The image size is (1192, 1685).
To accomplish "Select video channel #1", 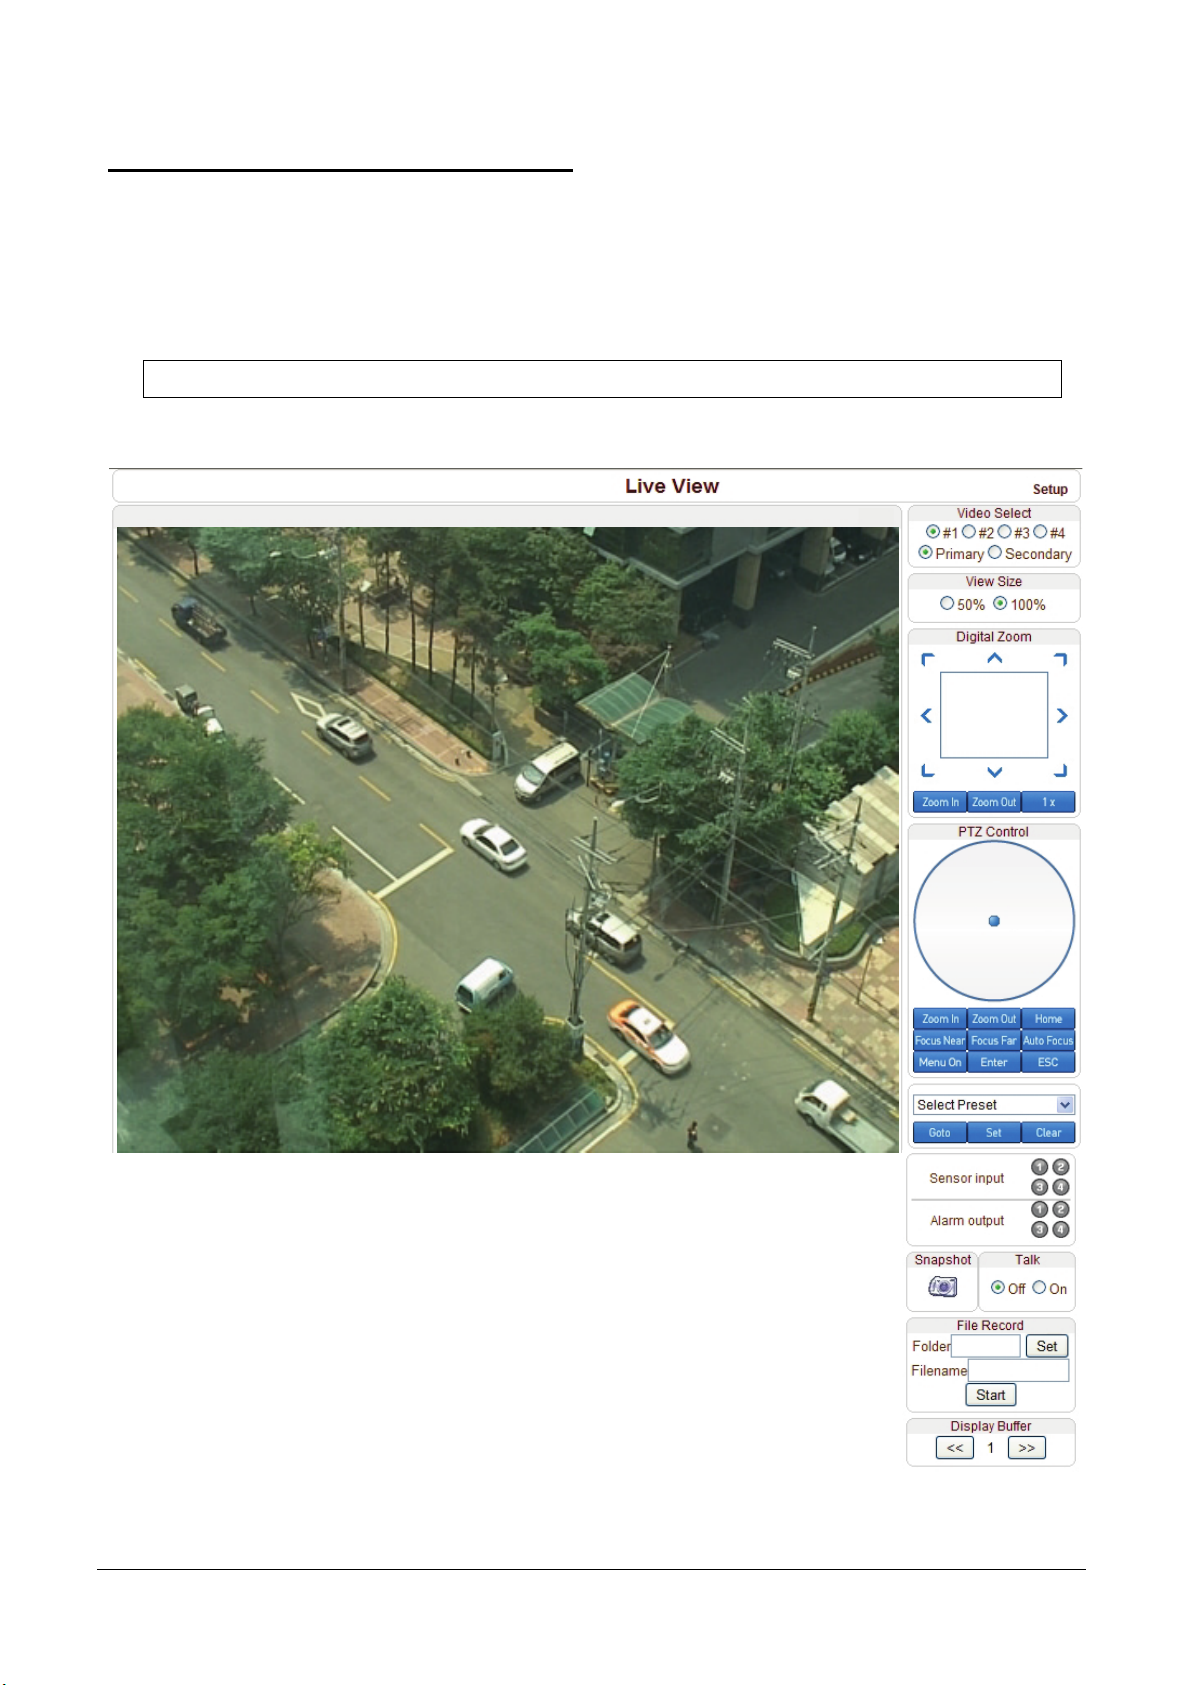I will [932, 532].
